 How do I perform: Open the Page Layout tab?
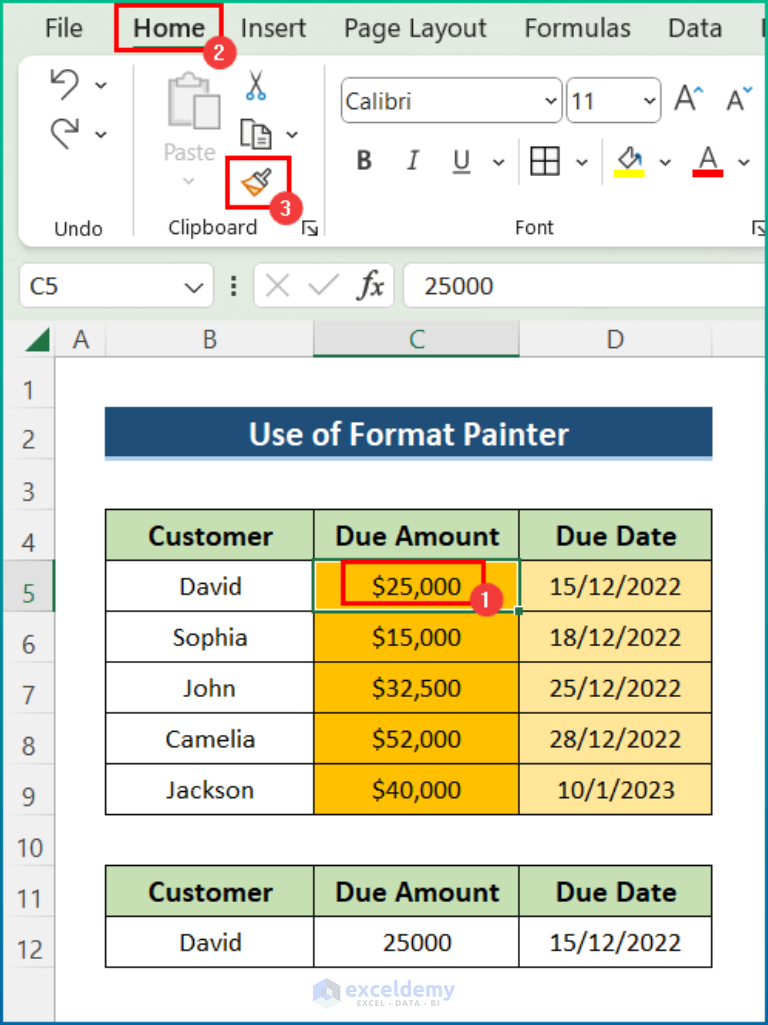pyautogui.click(x=415, y=28)
